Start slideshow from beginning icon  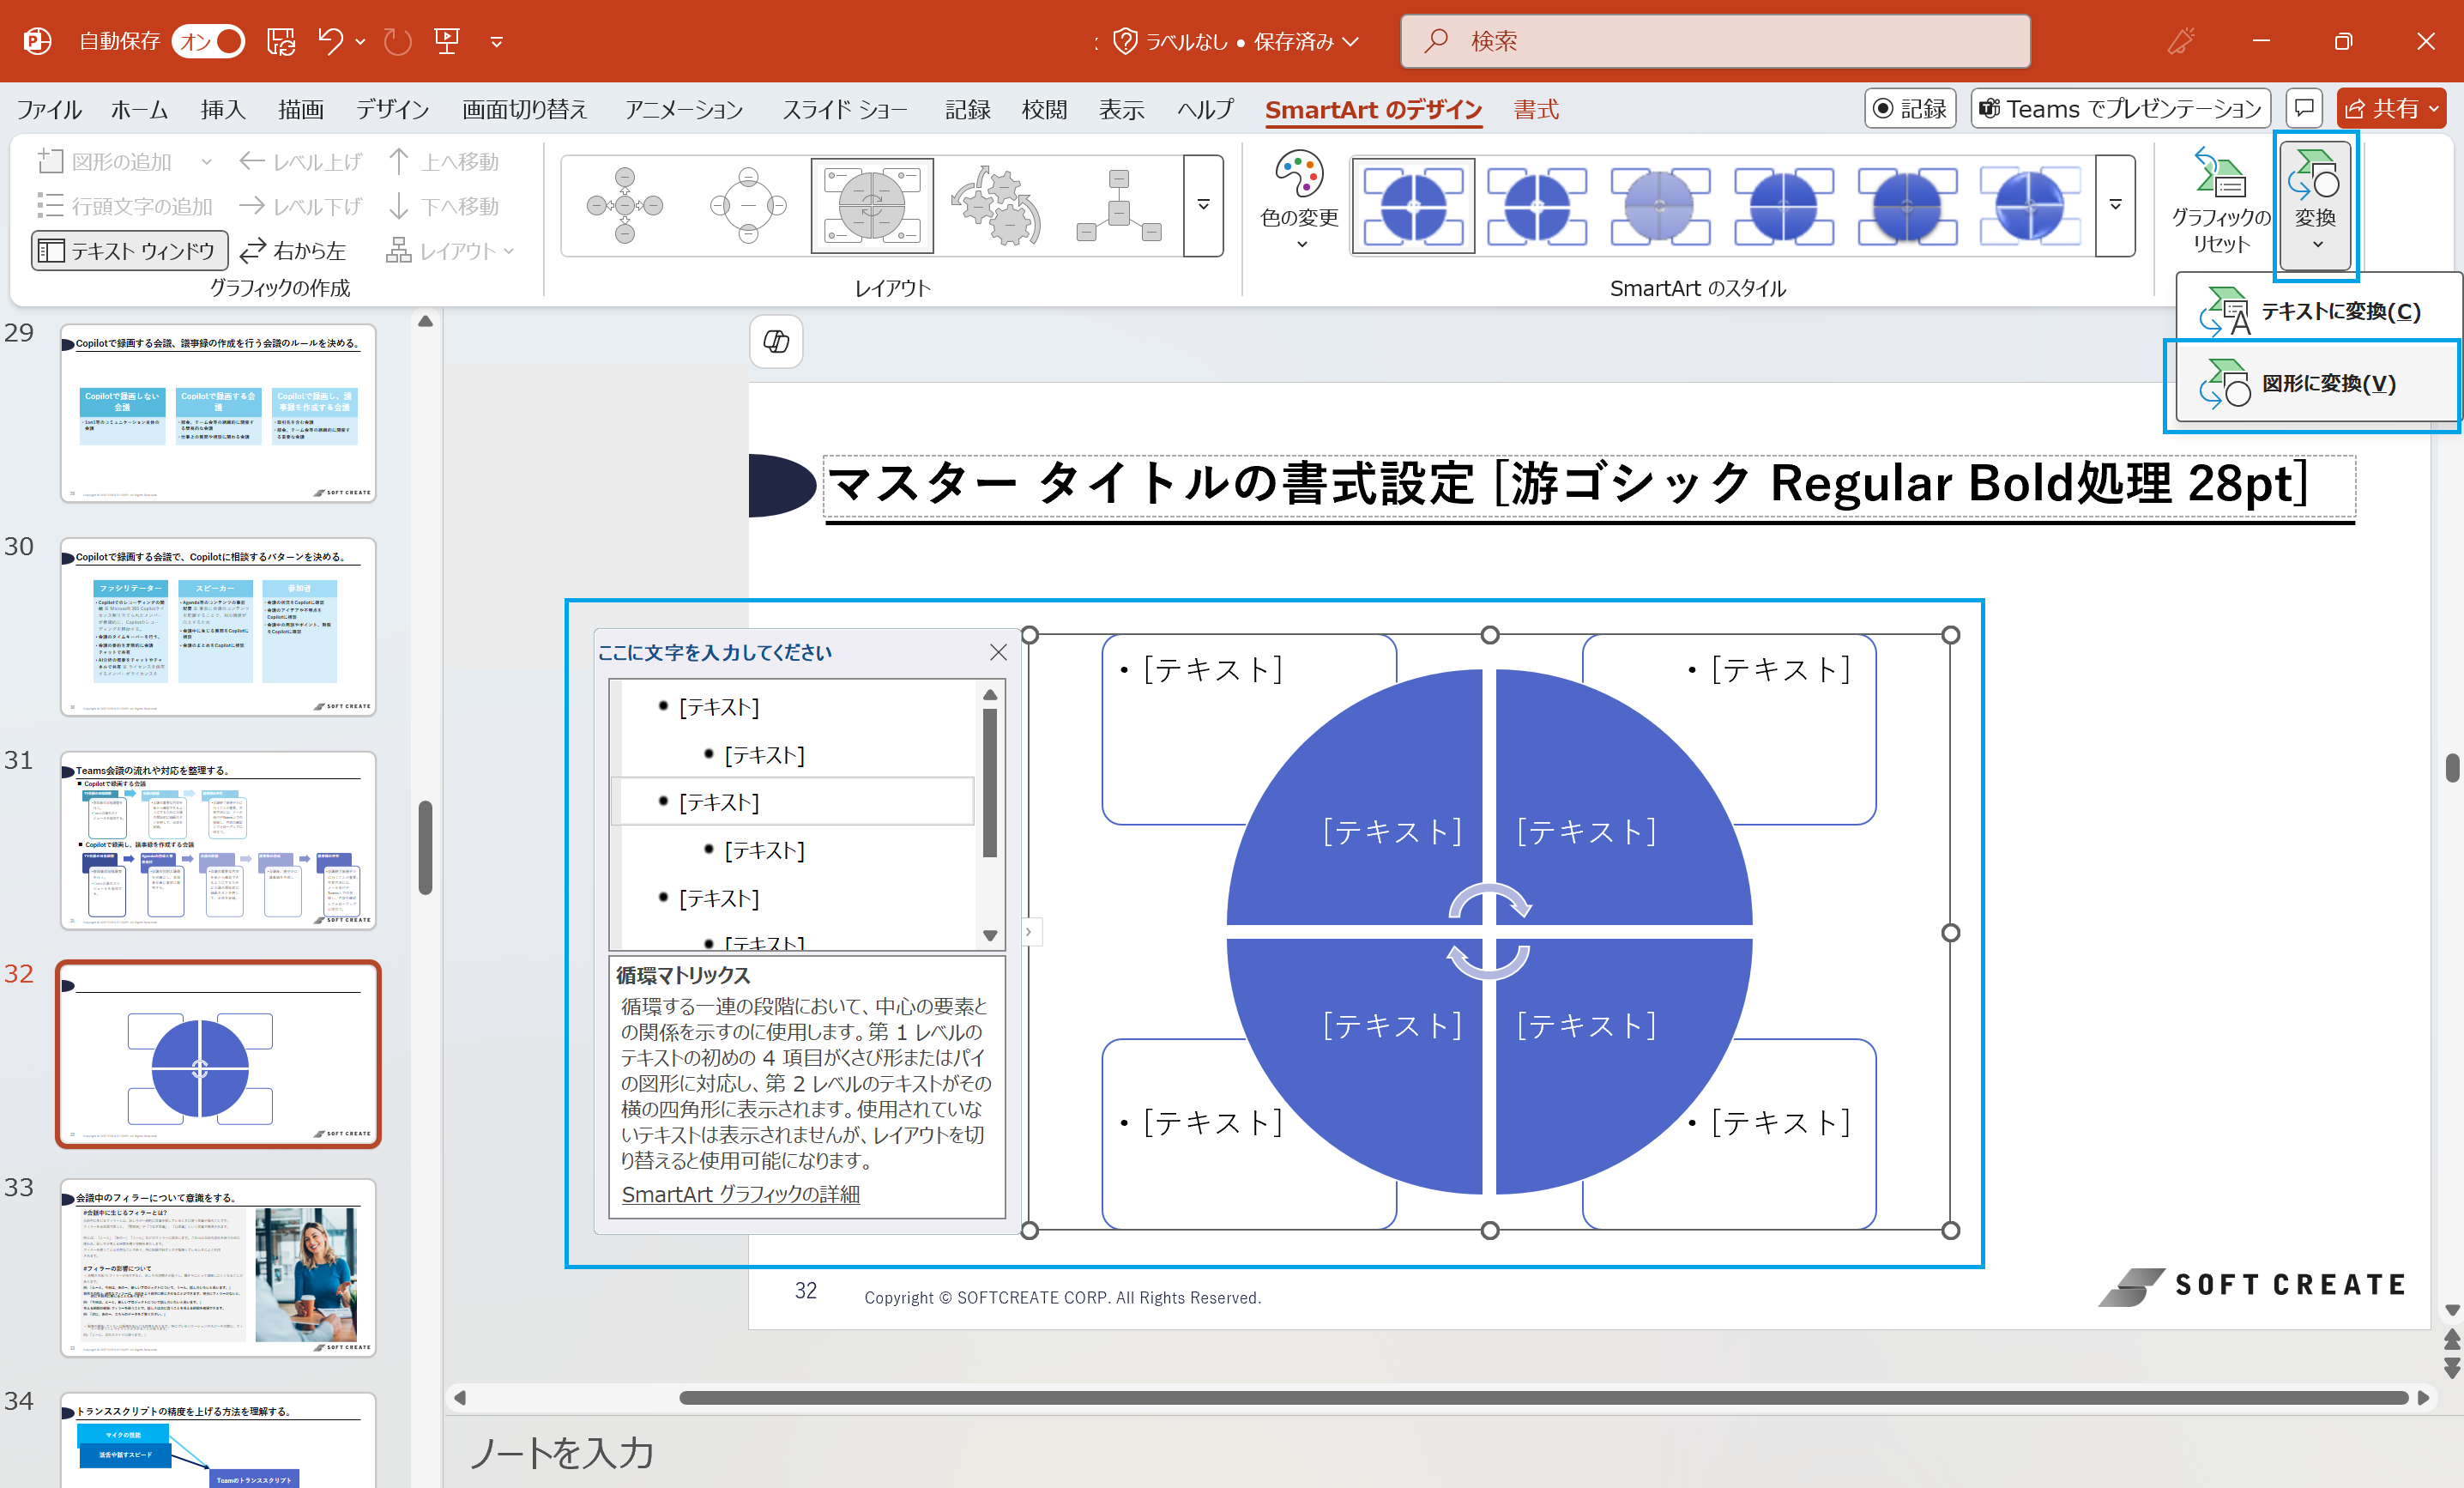pos(447,41)
